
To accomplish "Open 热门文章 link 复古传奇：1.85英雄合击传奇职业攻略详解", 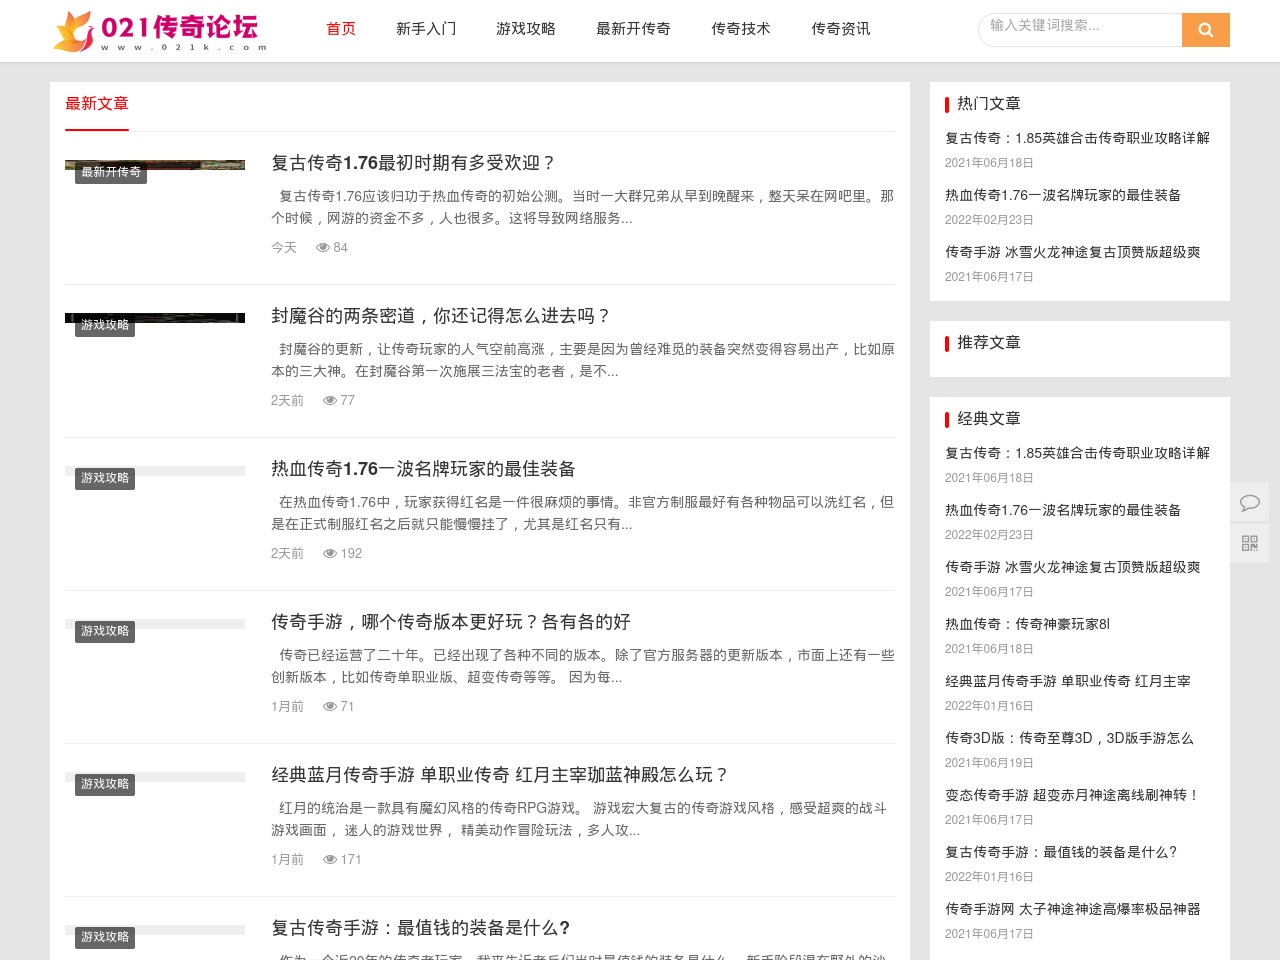I will pos(1077,138).
